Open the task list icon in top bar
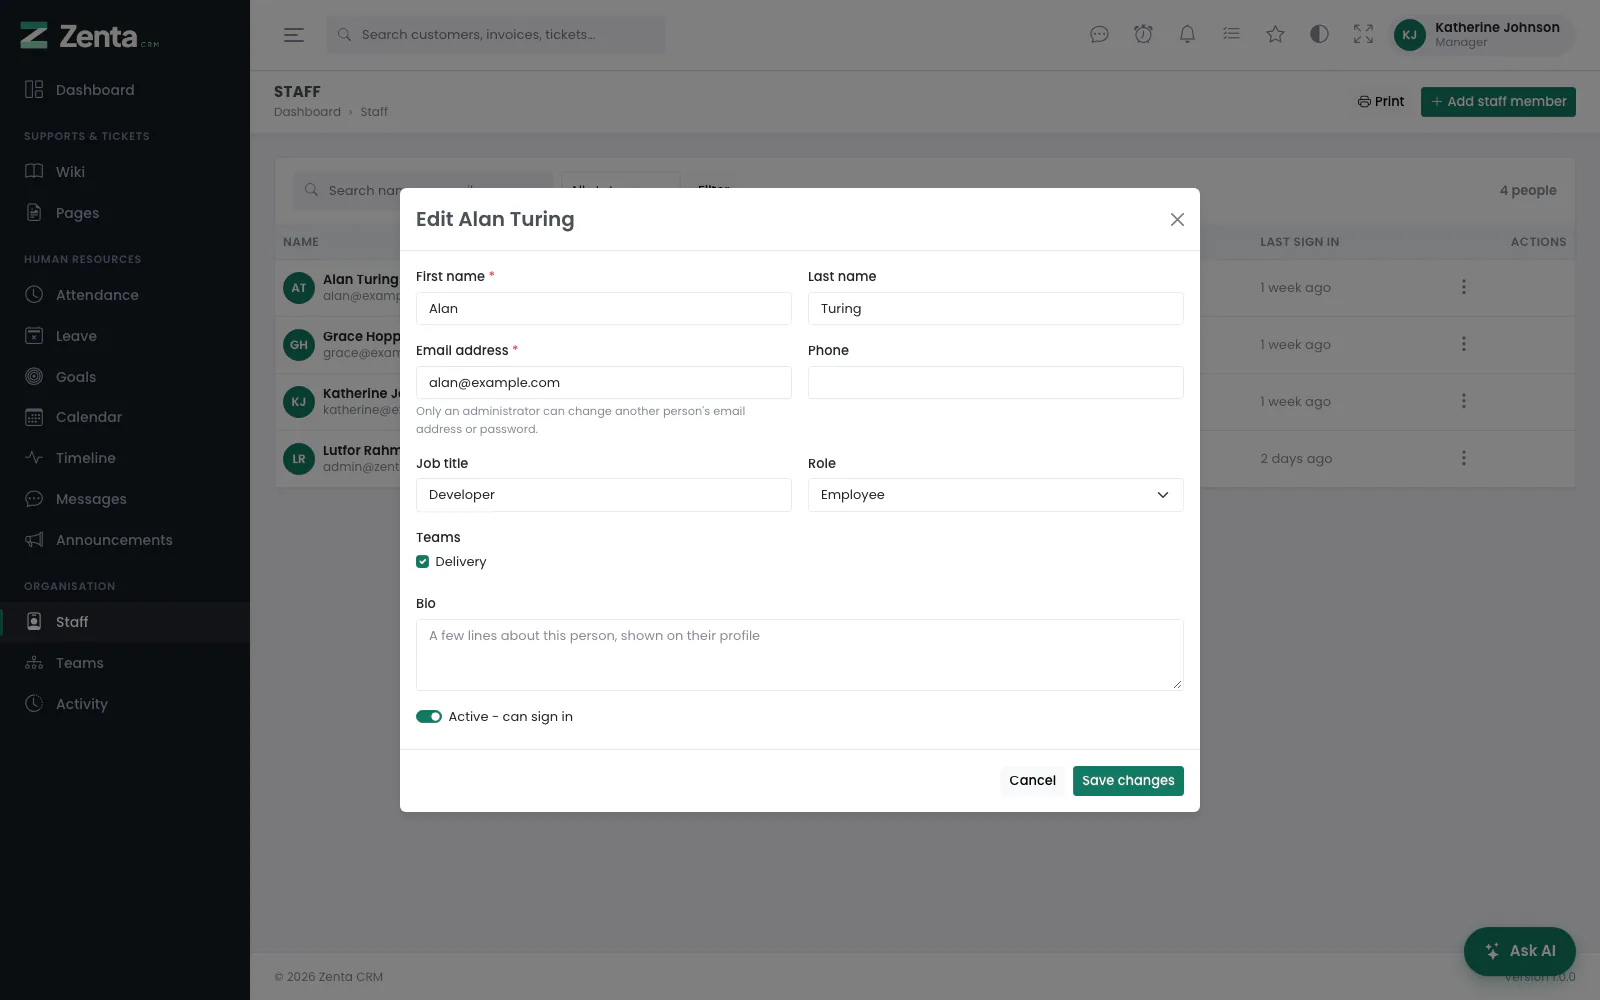Screen dimensions: 1600x1000 tap(1231, 35)
